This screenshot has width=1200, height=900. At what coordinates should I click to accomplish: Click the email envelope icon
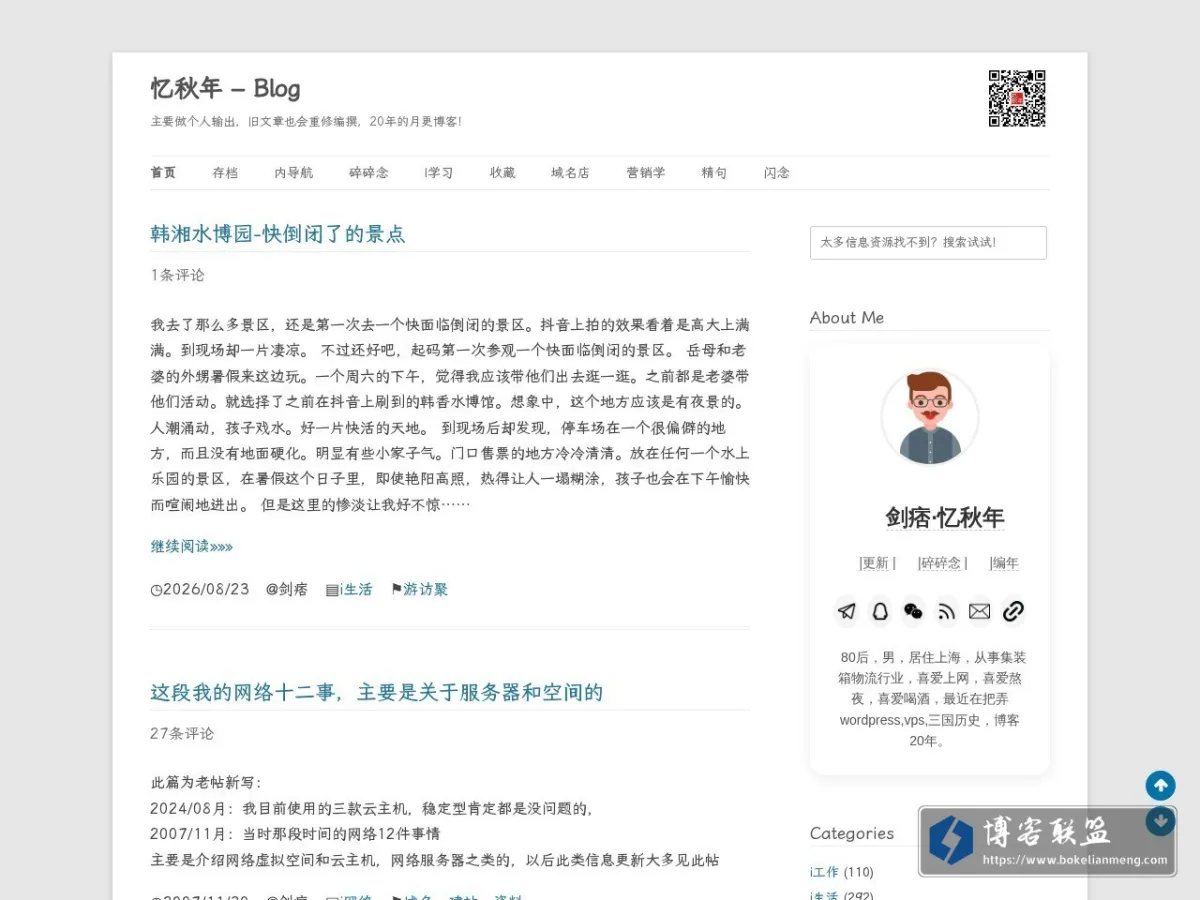click(x=979, y=611)
